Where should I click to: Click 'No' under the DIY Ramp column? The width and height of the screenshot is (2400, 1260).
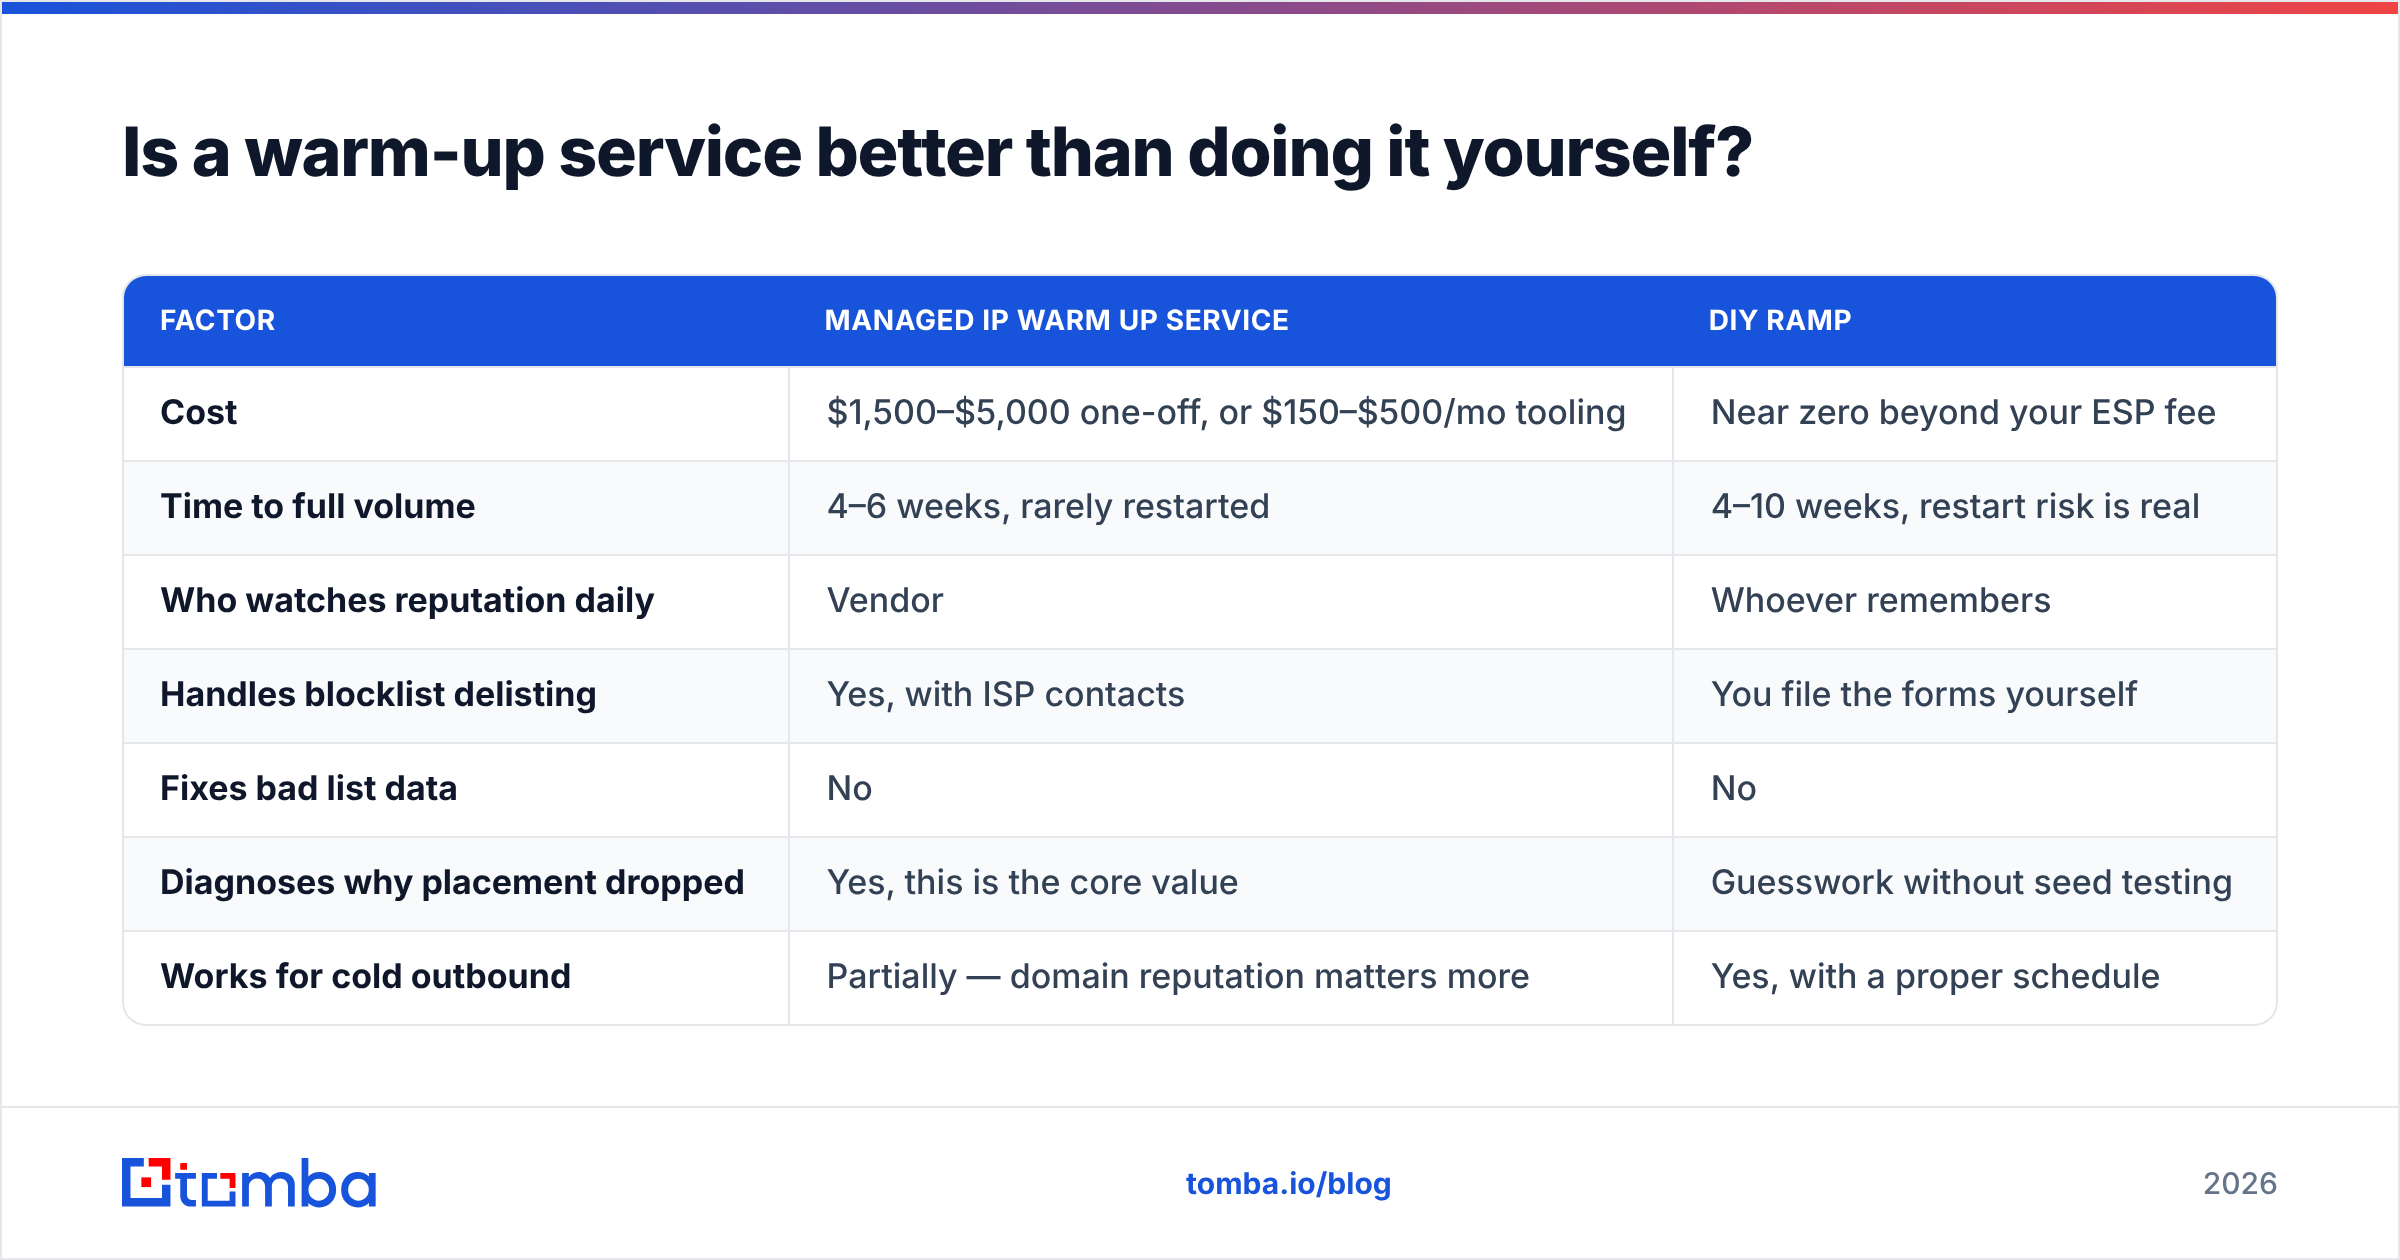click(x=1734, y=788)
